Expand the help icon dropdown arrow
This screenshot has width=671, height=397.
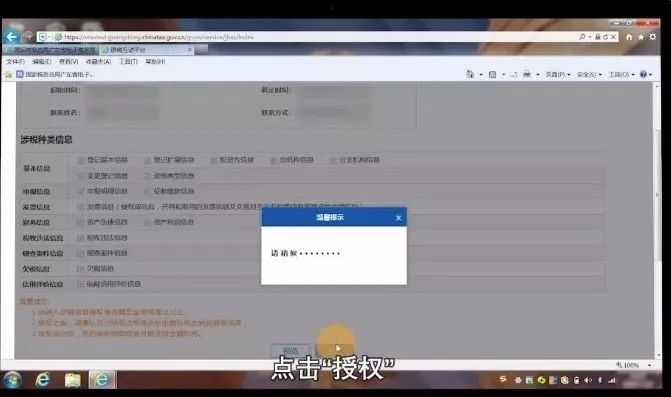(650, 74)
